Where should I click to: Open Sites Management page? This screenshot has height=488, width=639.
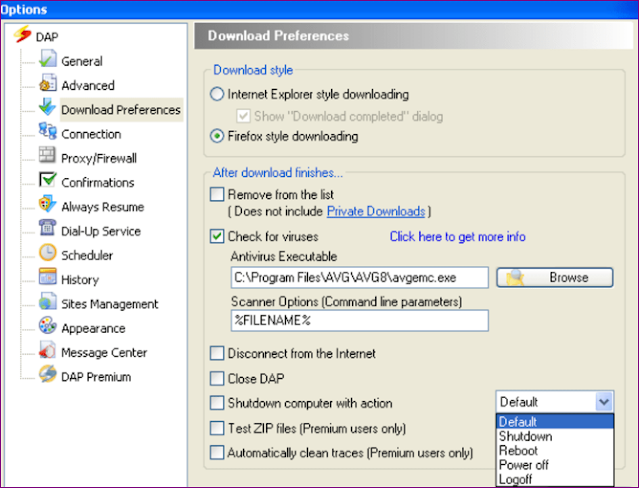(109, 304)
